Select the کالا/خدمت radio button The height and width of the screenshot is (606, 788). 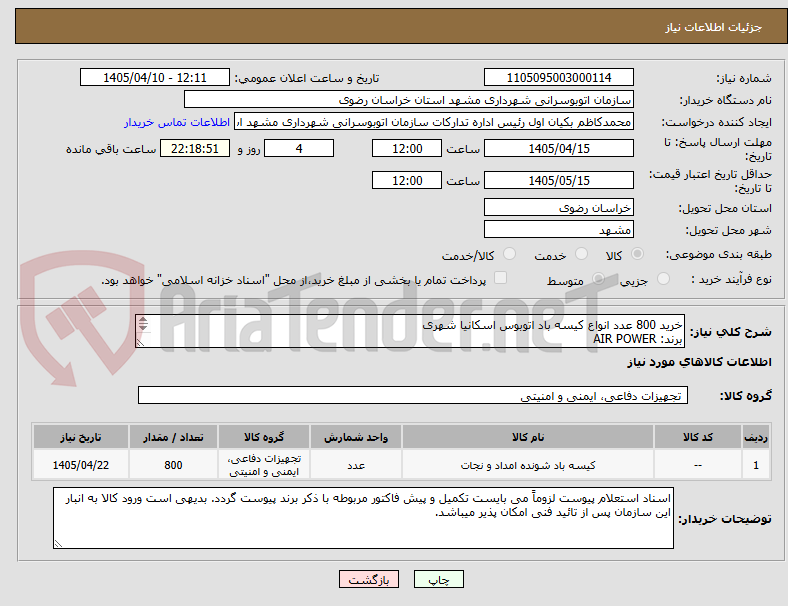coord(510,254)
